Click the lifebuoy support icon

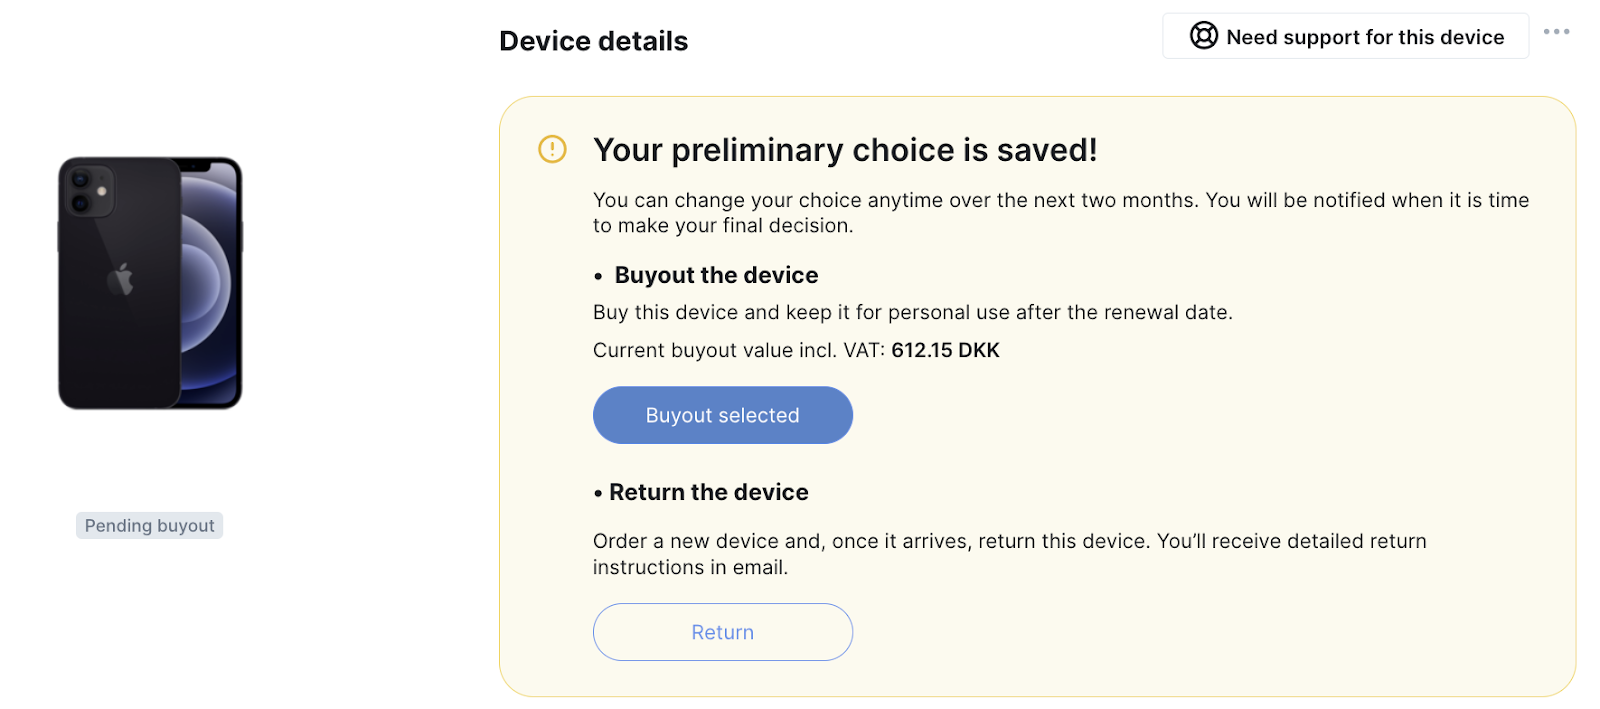click(x=1203, y=36)
